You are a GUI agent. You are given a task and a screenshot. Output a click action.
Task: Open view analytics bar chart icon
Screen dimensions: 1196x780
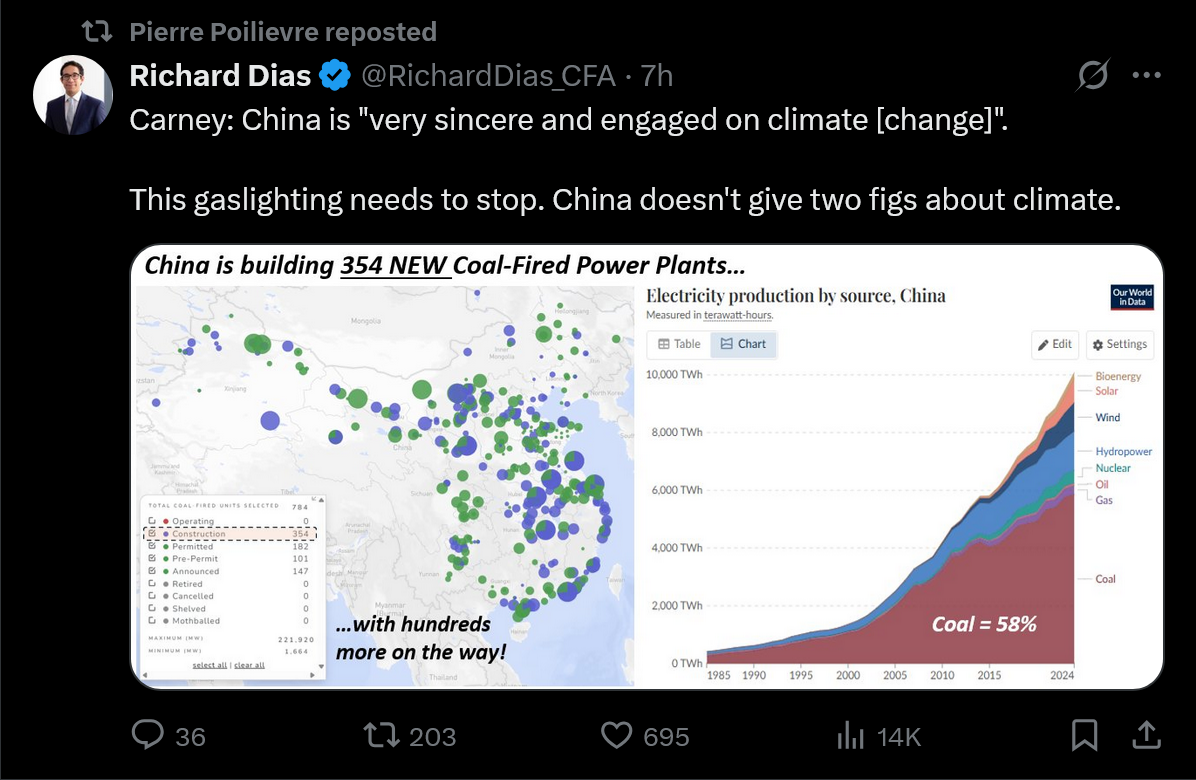click(850, 736)
